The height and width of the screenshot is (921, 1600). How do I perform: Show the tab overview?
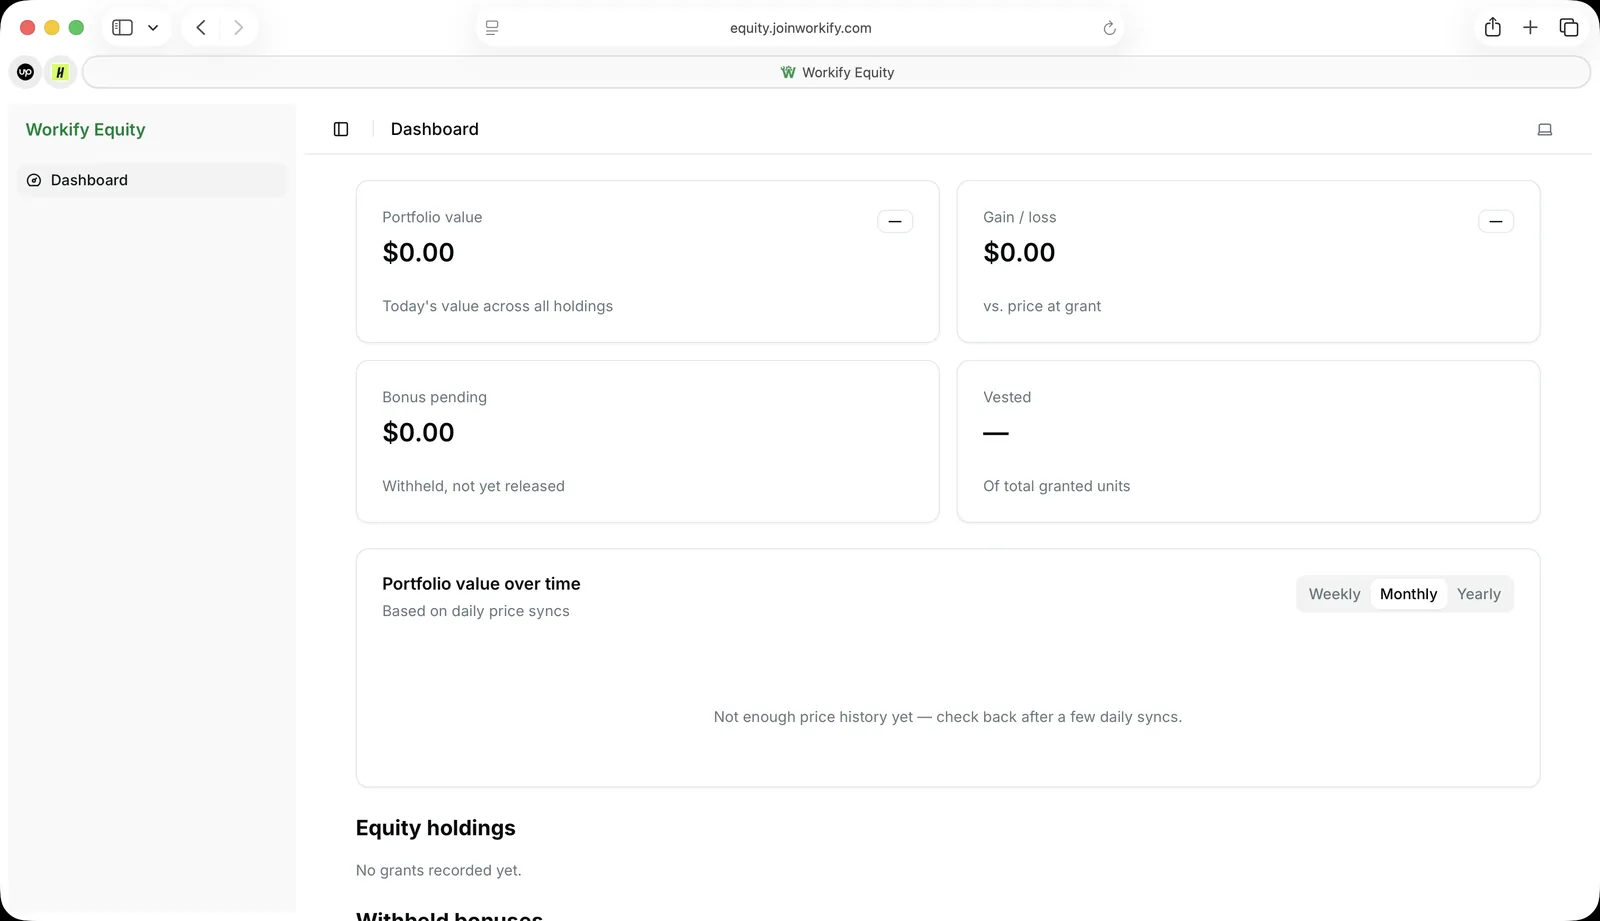pyautogui.click(x=1569, y=28)
